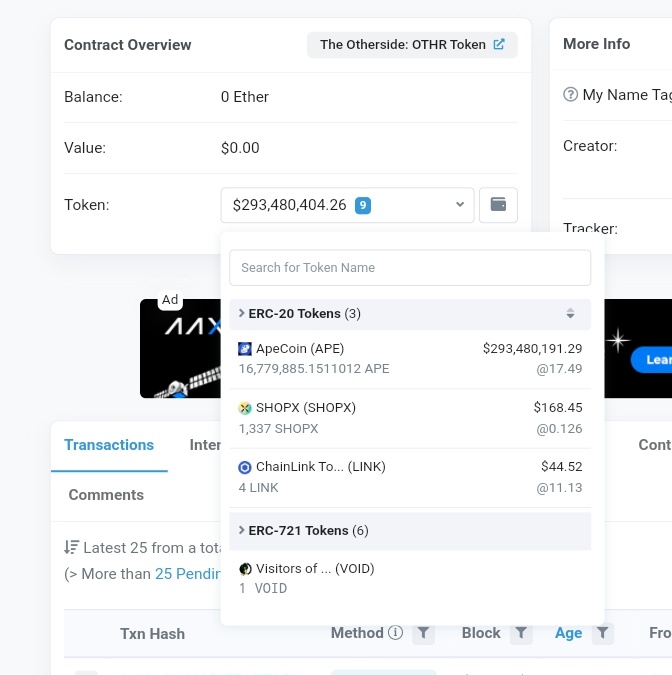
Task: Click the Search for Token Name field
Action: [x=410, y=268]
